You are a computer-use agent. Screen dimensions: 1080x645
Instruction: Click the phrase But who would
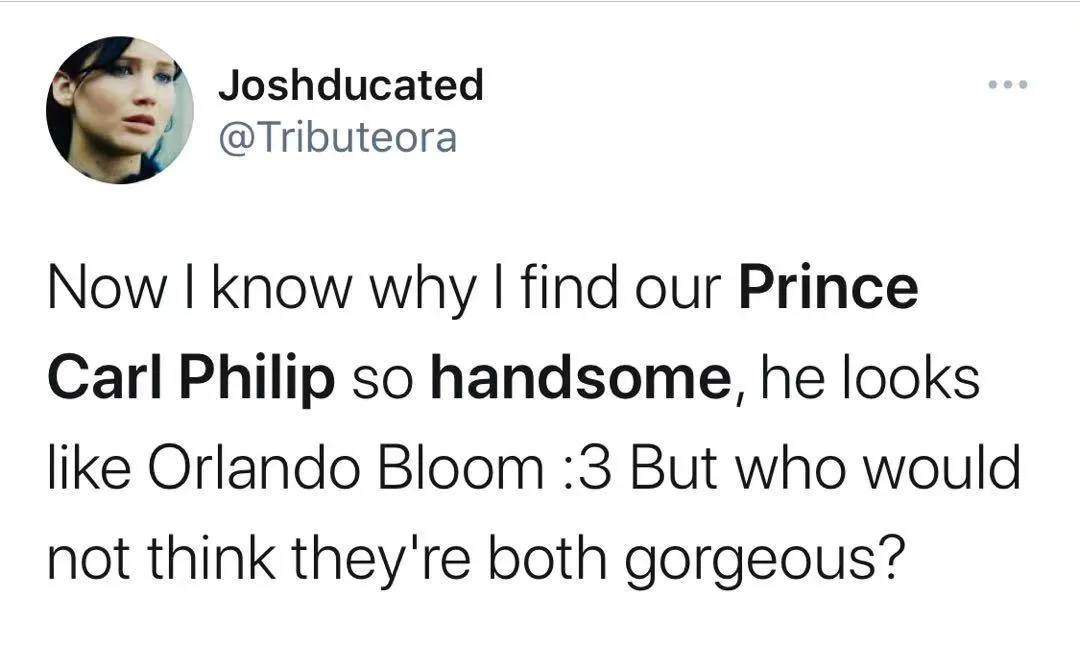[x=824, y=468]
